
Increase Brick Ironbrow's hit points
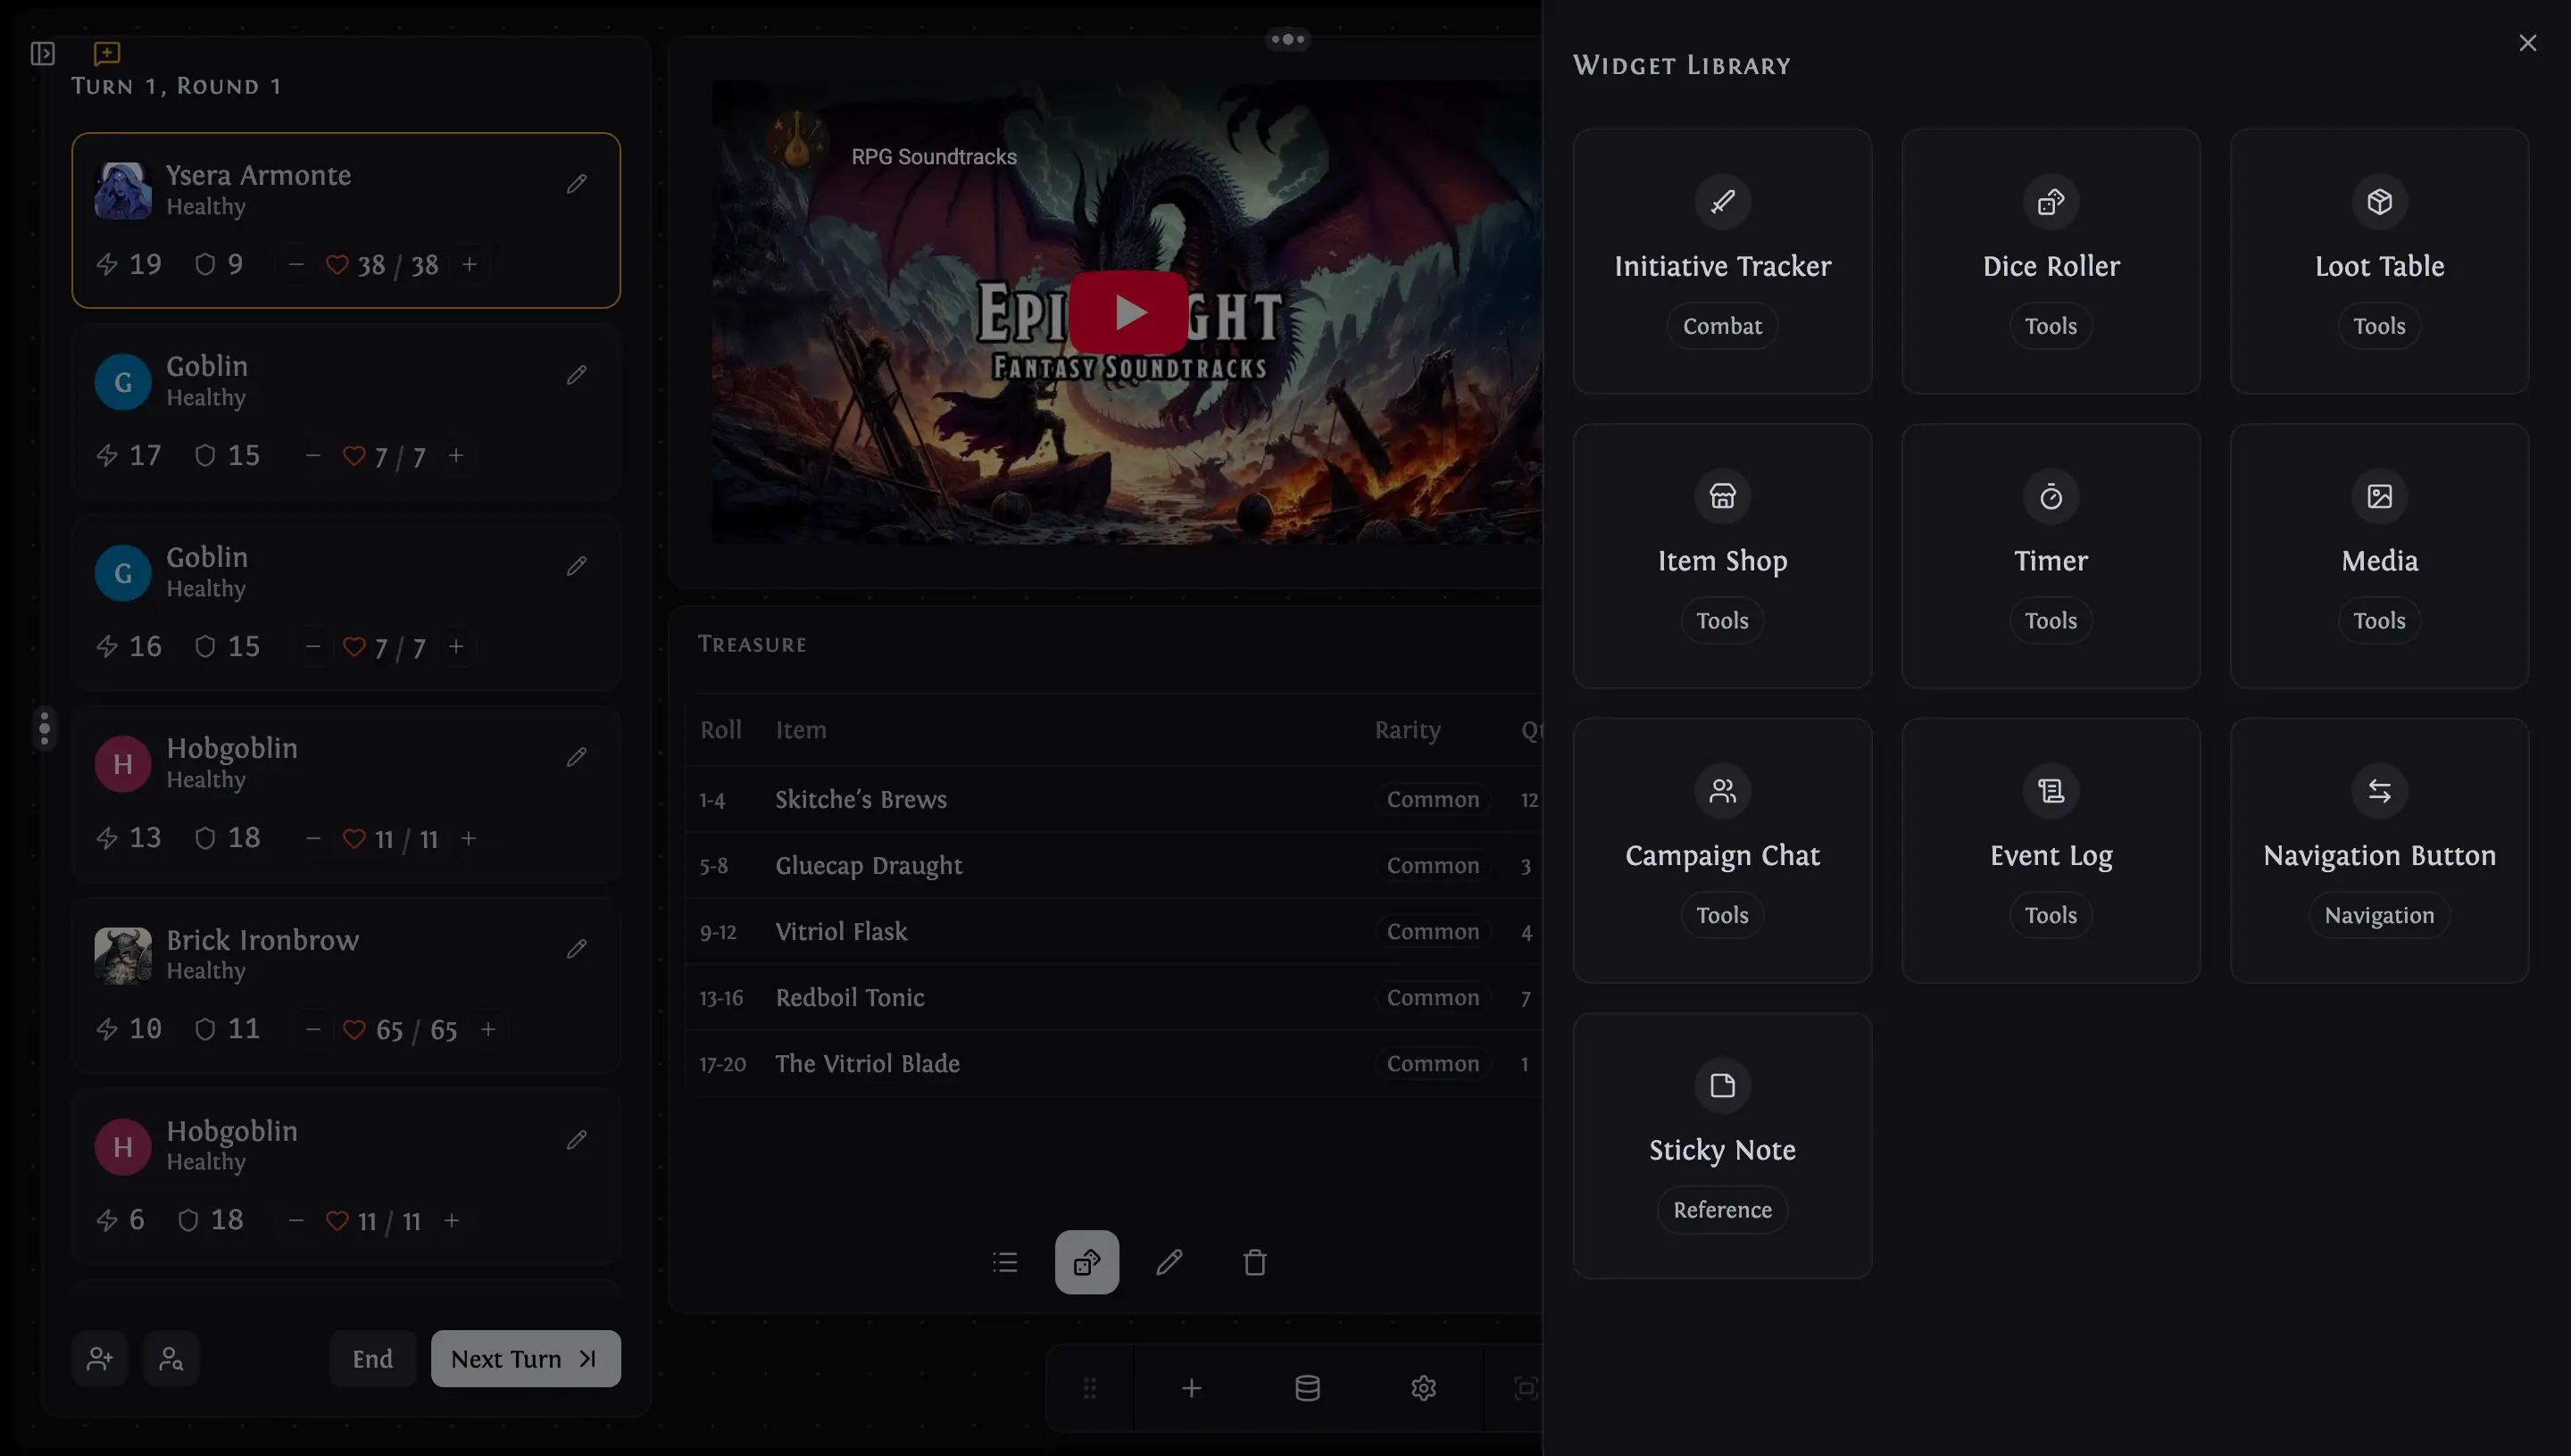point(488,1029)
